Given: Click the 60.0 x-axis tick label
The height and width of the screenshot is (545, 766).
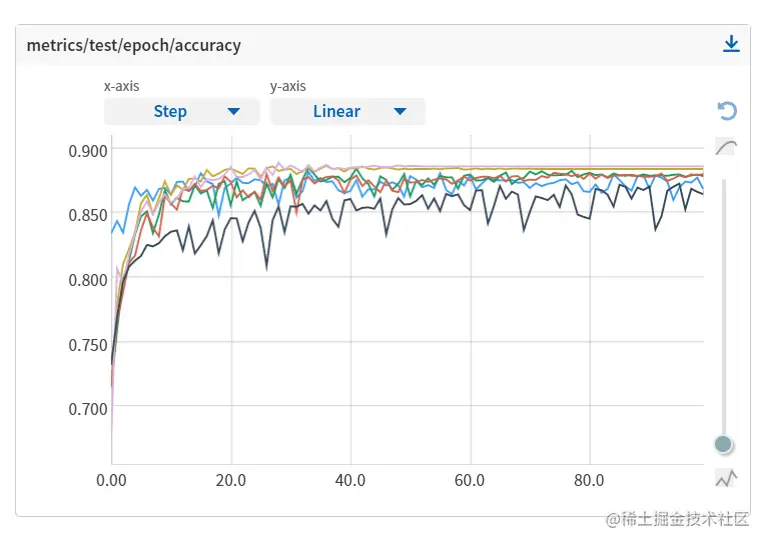Looking at the screenshot, I should [x=469, y=481].
